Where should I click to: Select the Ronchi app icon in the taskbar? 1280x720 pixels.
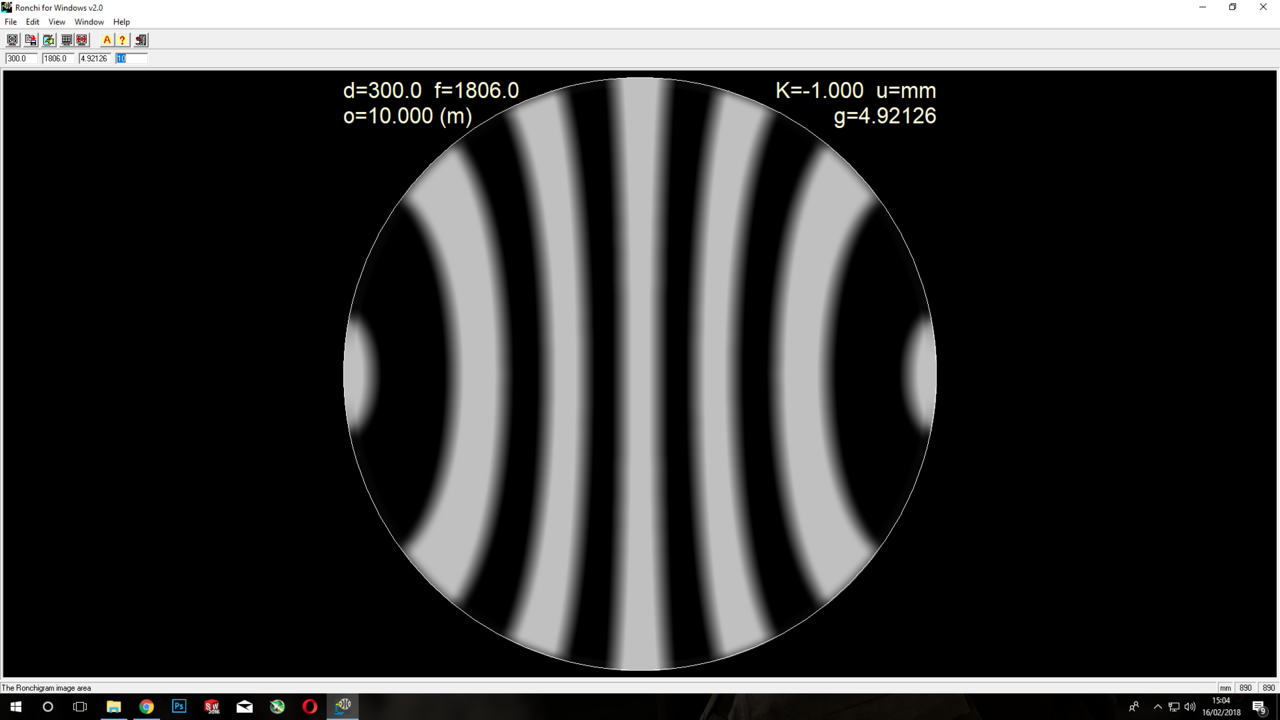pos(343,706)
